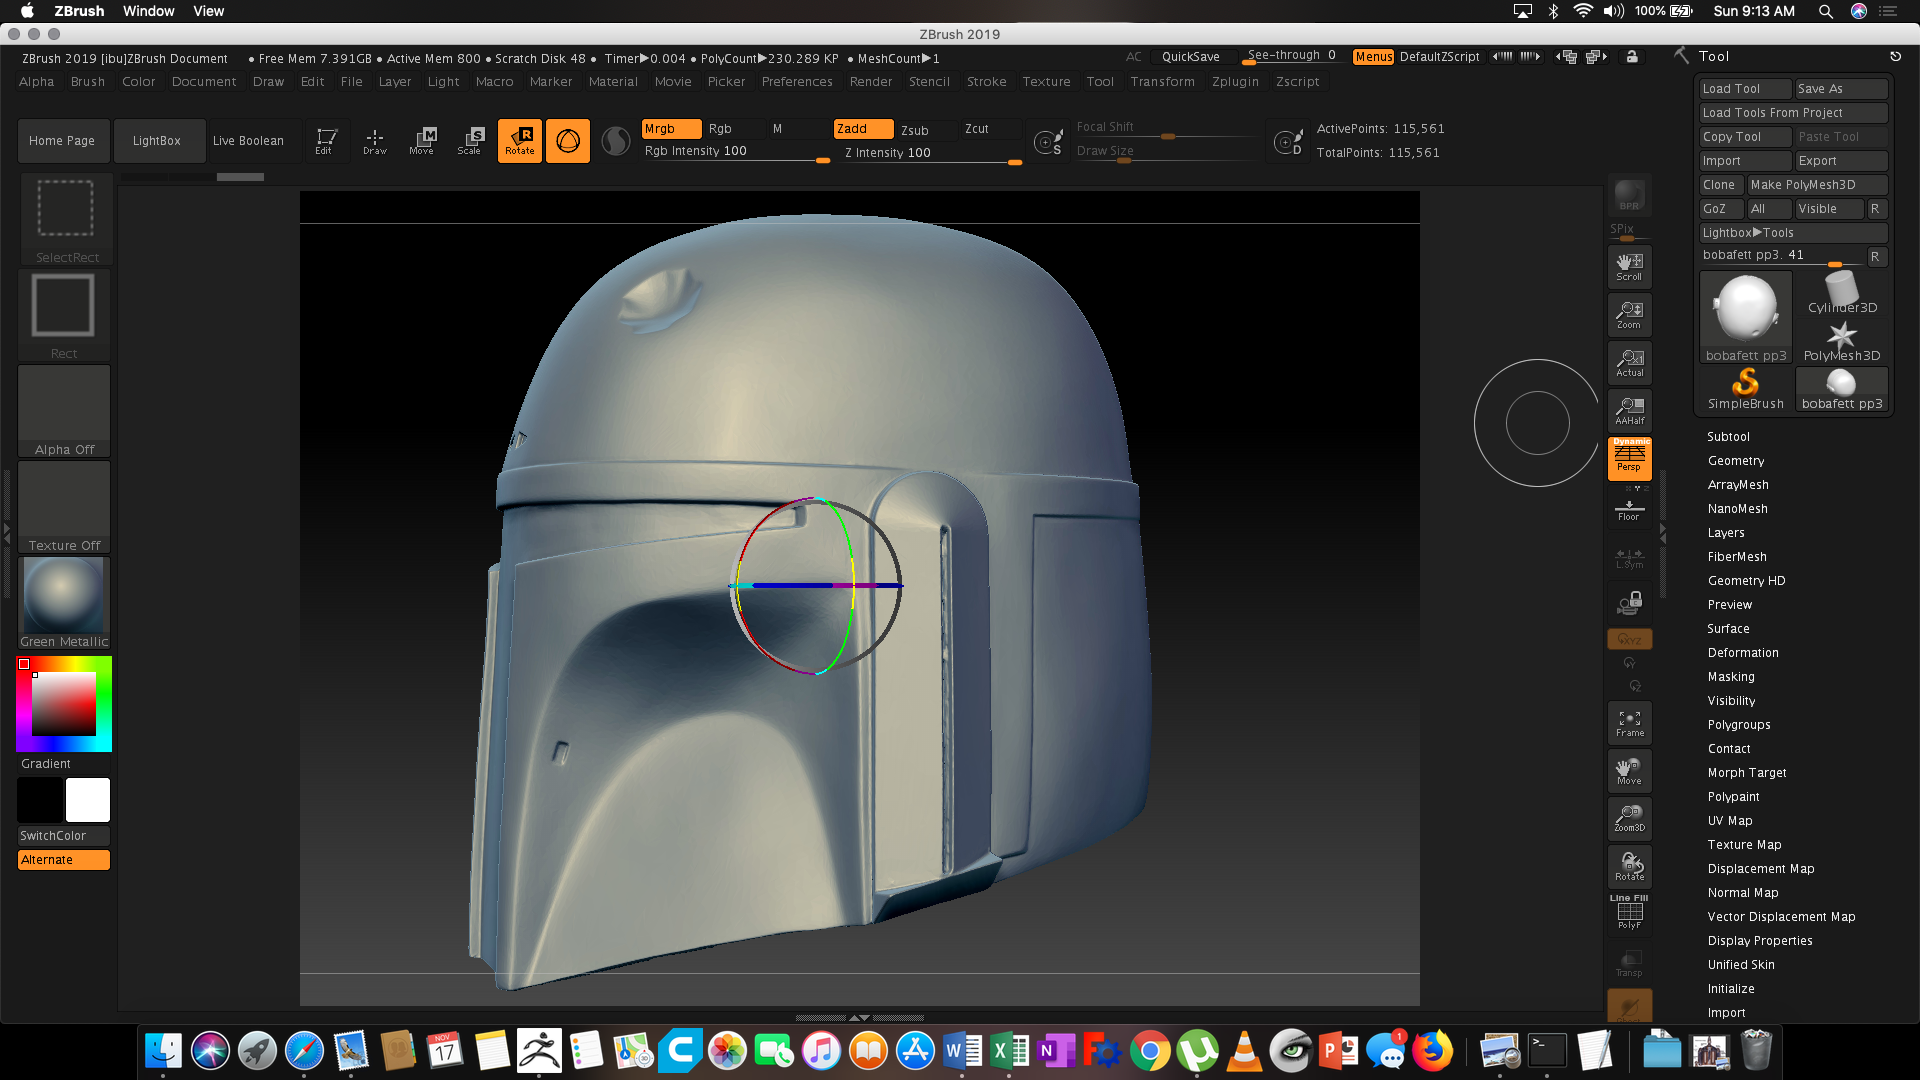Click the Rect stroke icon
Image resolution: width=1920 pixels, height=1080 pixels.
64,314
